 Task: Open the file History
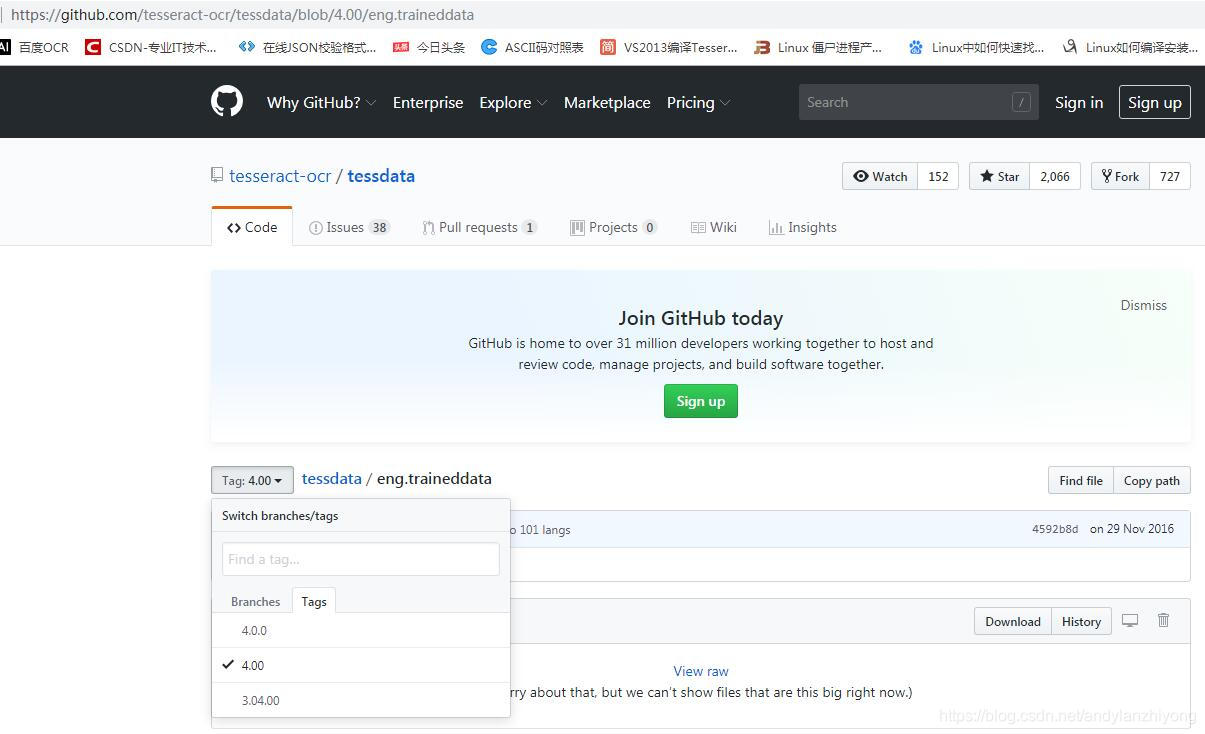click(1081, 621)
